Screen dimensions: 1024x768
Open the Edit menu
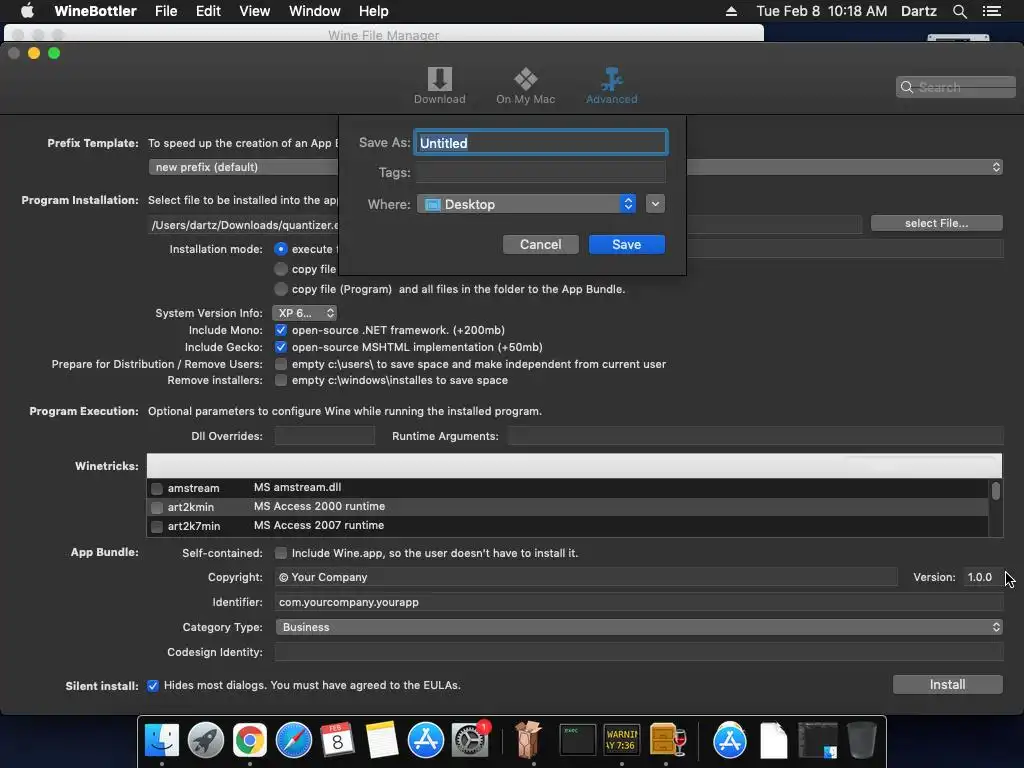click(208, 11)
